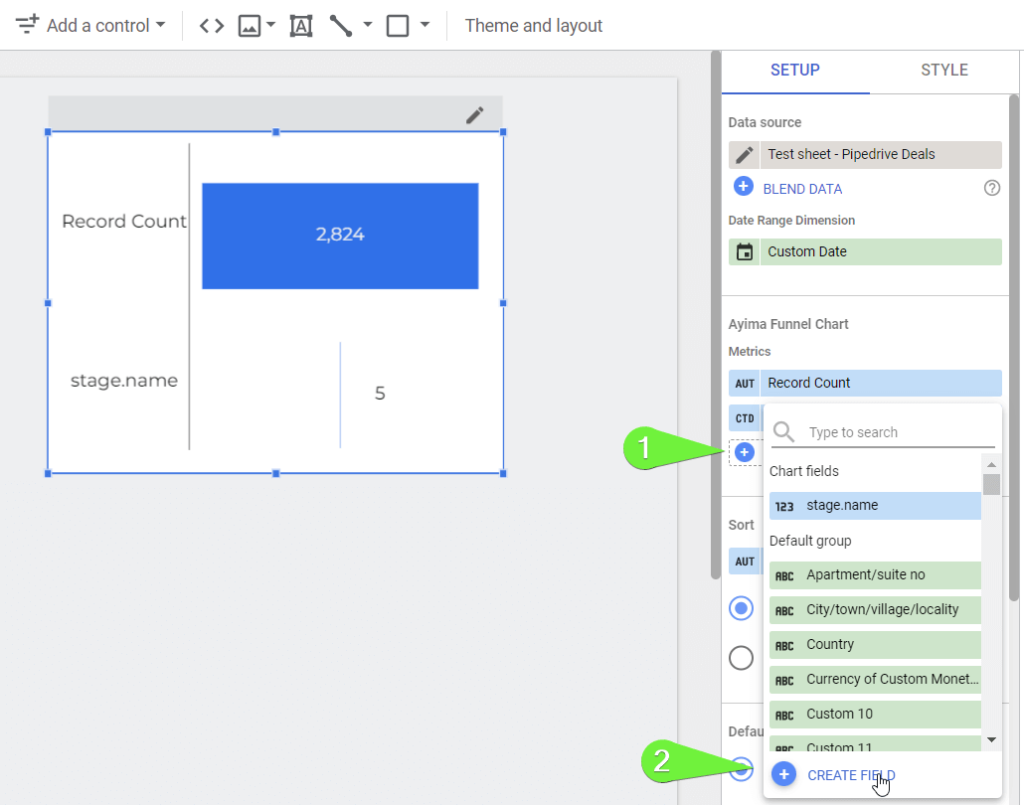Select the line drawing tool
The image size is (1024, 805).
(x=341, y=25)
